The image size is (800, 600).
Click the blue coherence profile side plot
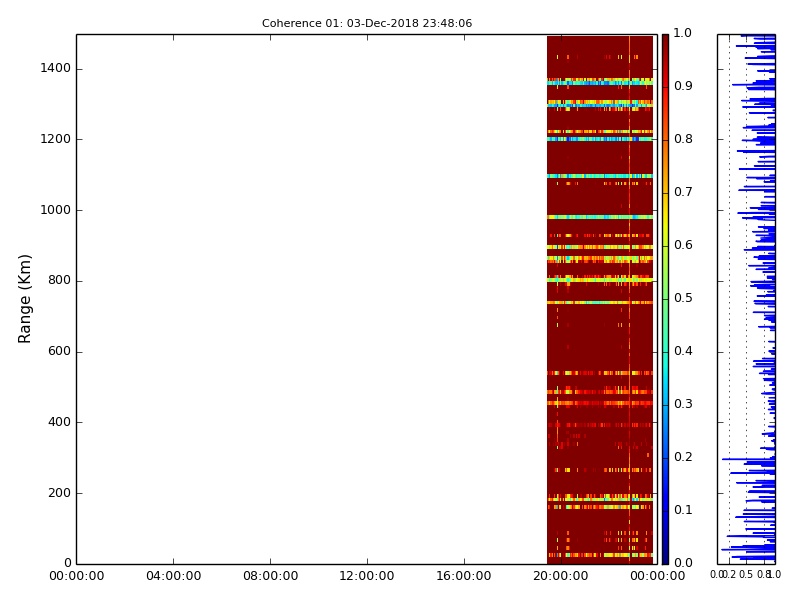(x=746, y=299)
